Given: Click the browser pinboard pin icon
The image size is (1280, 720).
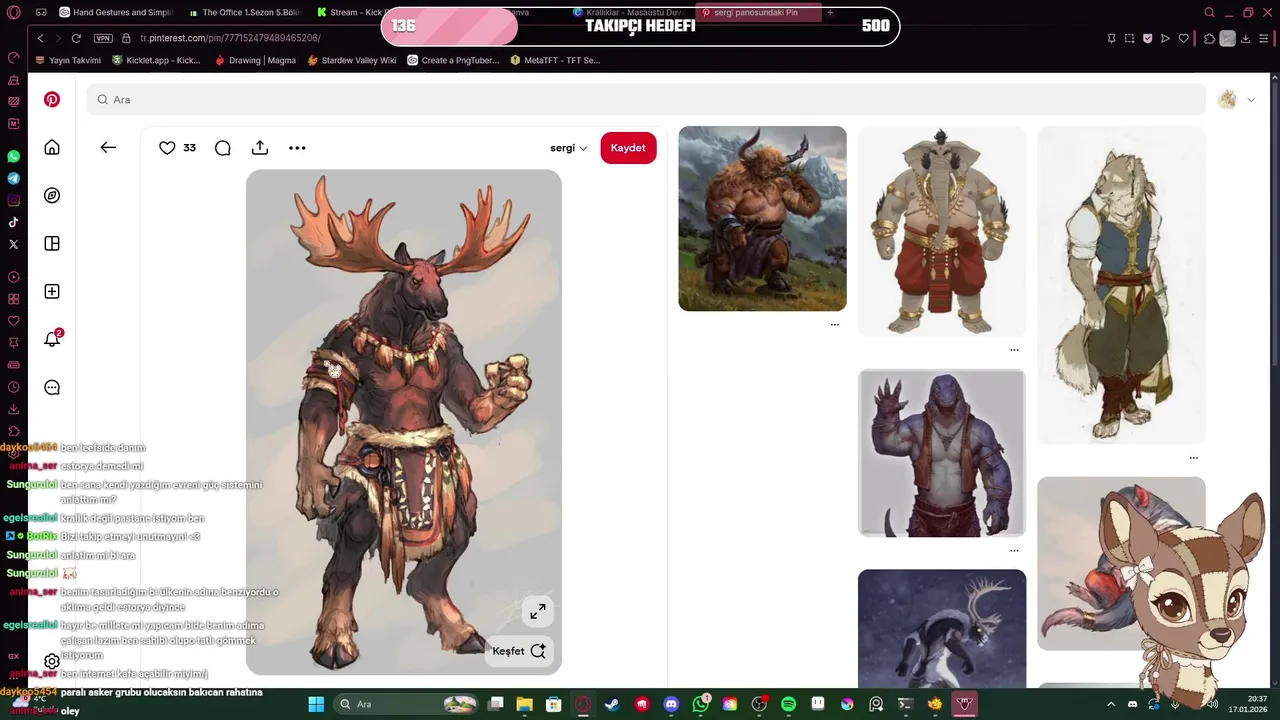Looking at the screenshot, I should 1111,38.
